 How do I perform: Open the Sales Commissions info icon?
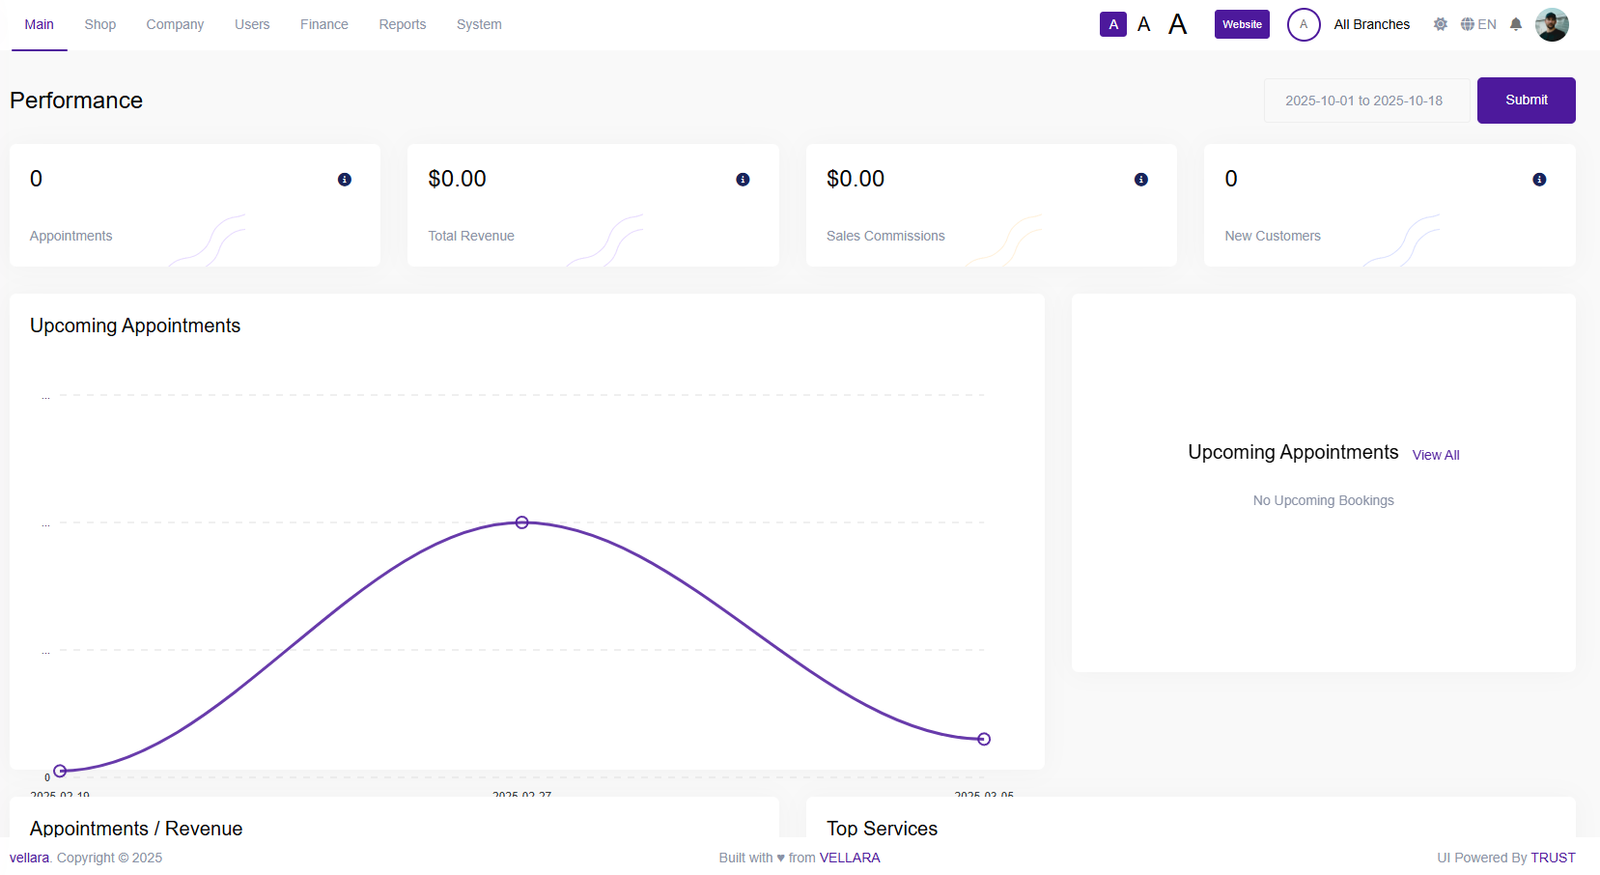click(1140, 180)
